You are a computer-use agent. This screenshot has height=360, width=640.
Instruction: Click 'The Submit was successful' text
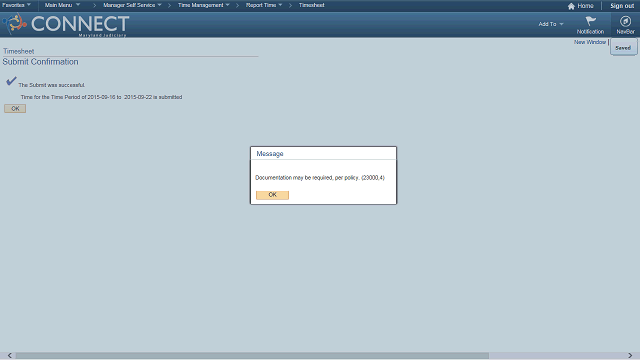click(x=51, y=85)
